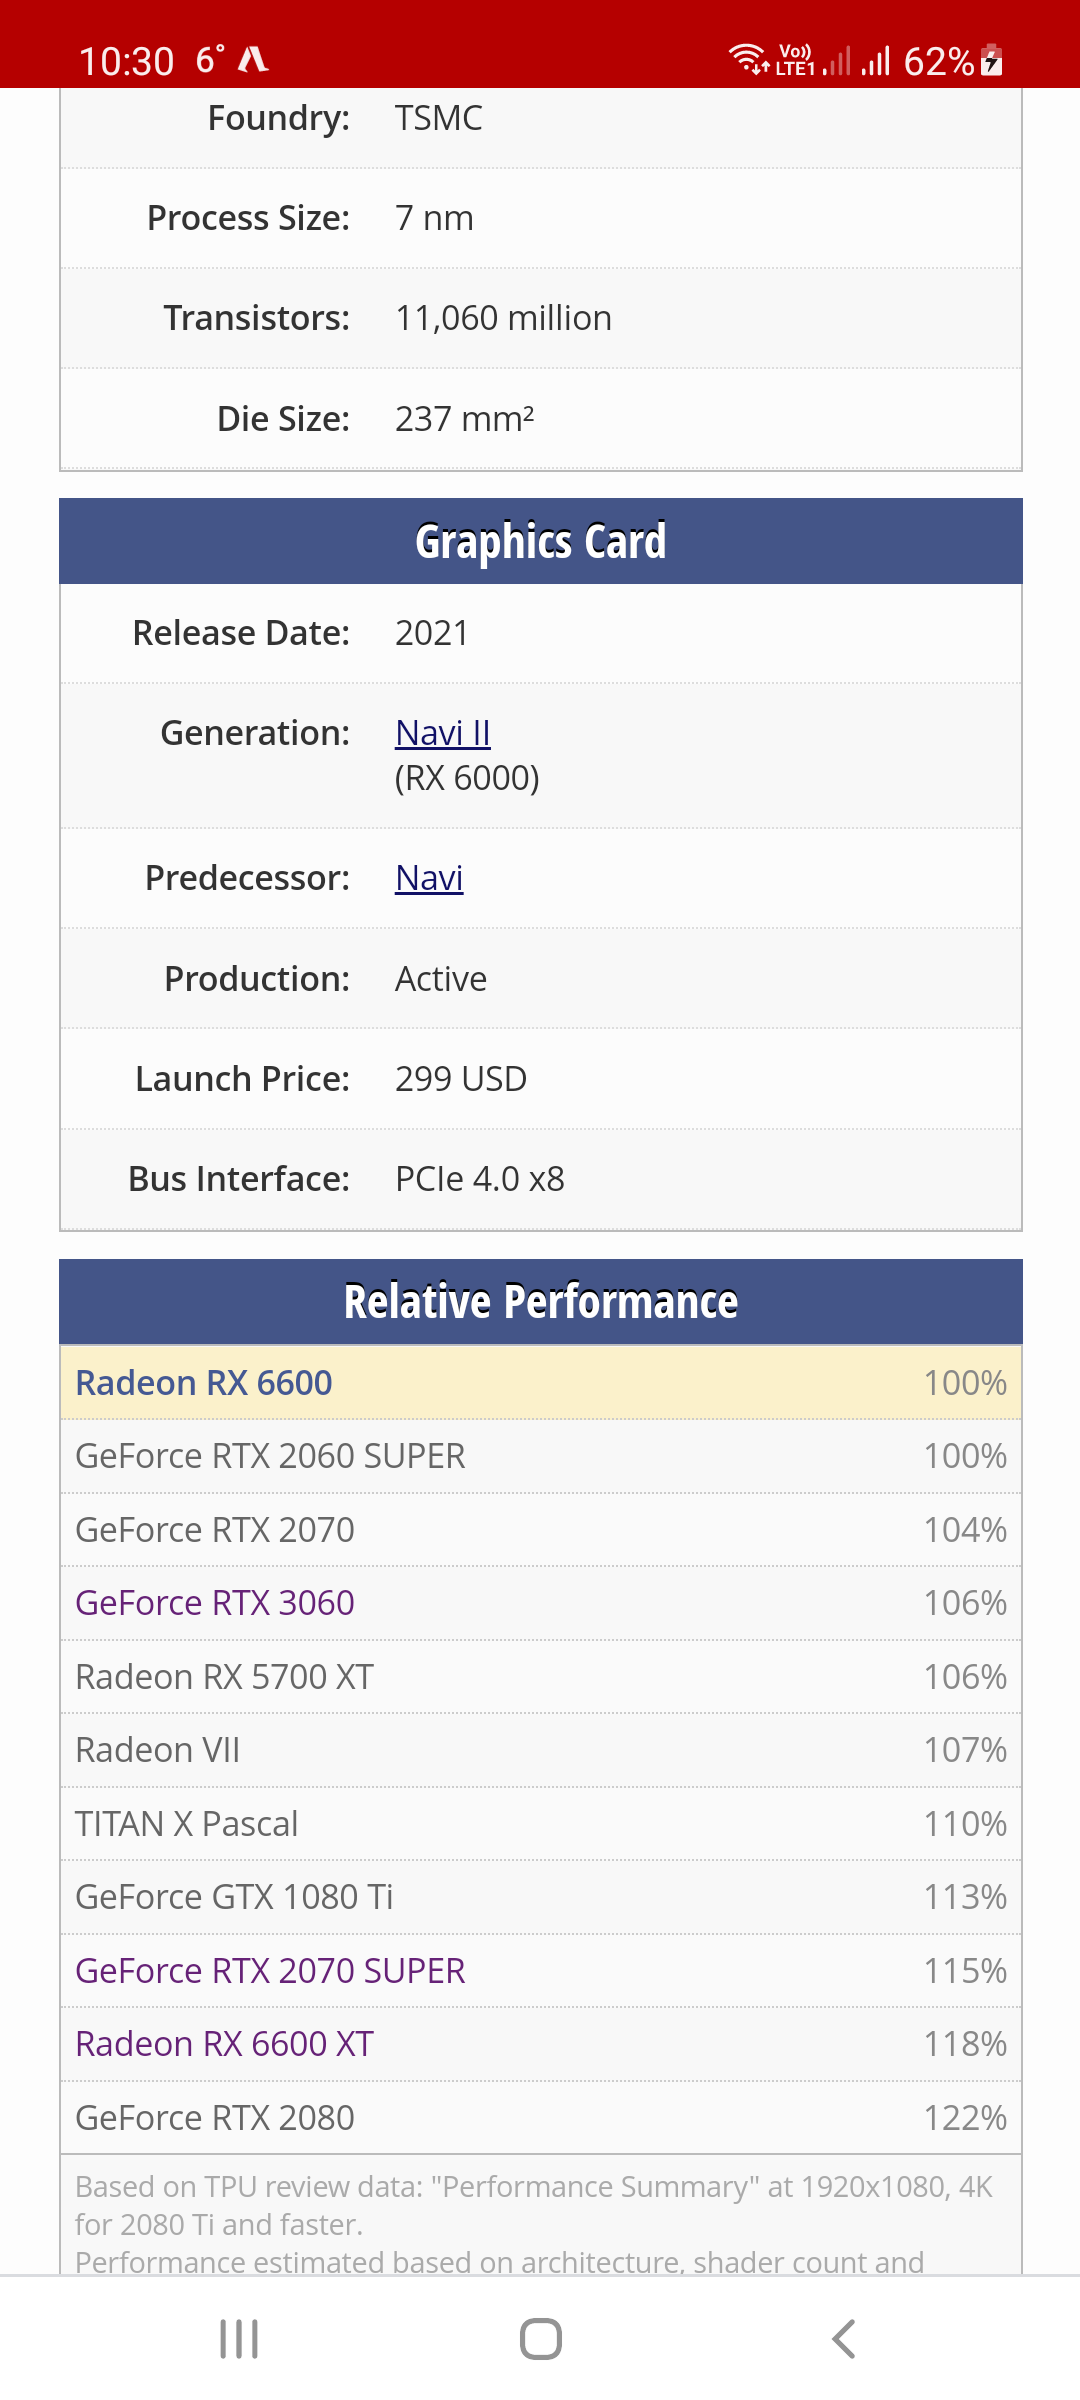The height and width of the screenshot is (2400, 1080).
Task: Tap the Relative Performance section header
Action: point(540,1302)
